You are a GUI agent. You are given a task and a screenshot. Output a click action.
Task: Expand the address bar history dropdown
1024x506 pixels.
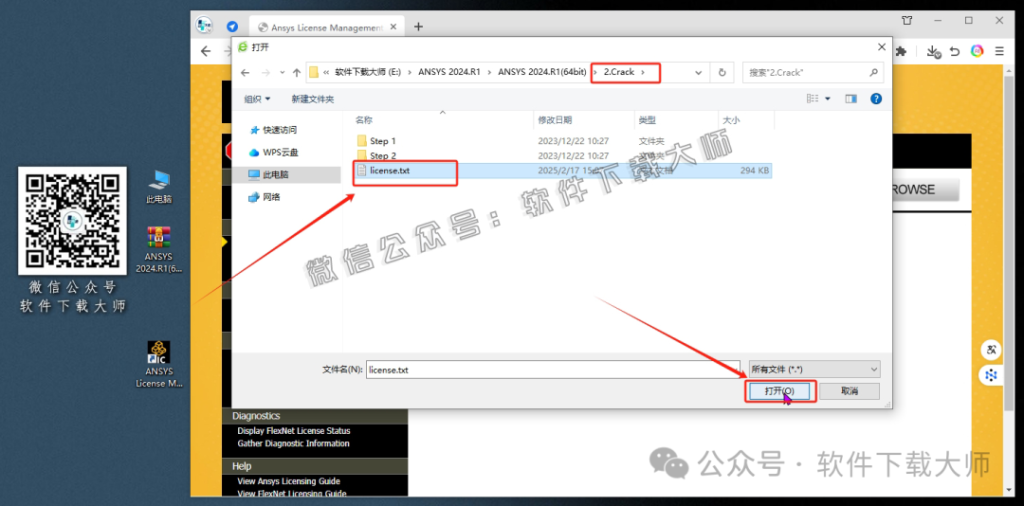(x=699, y=72)
